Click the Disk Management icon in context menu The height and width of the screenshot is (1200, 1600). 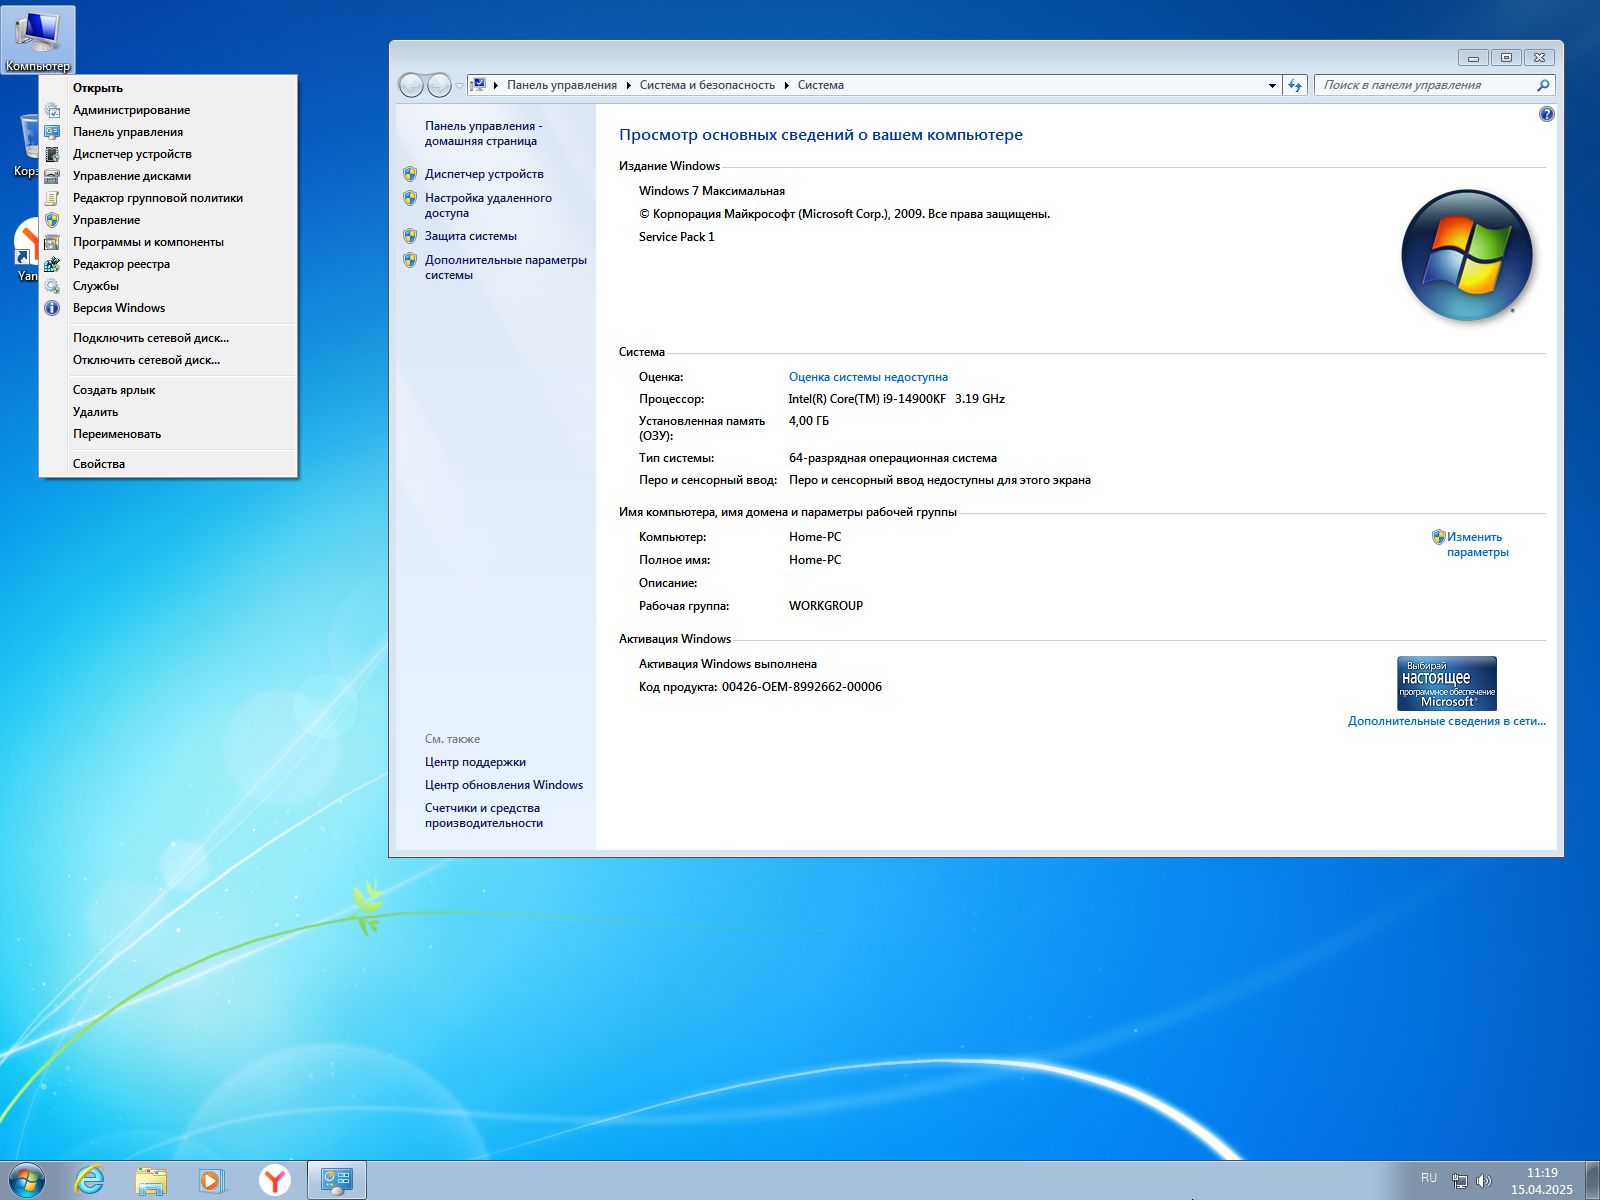pyautogui.click(x=52, y=176)
